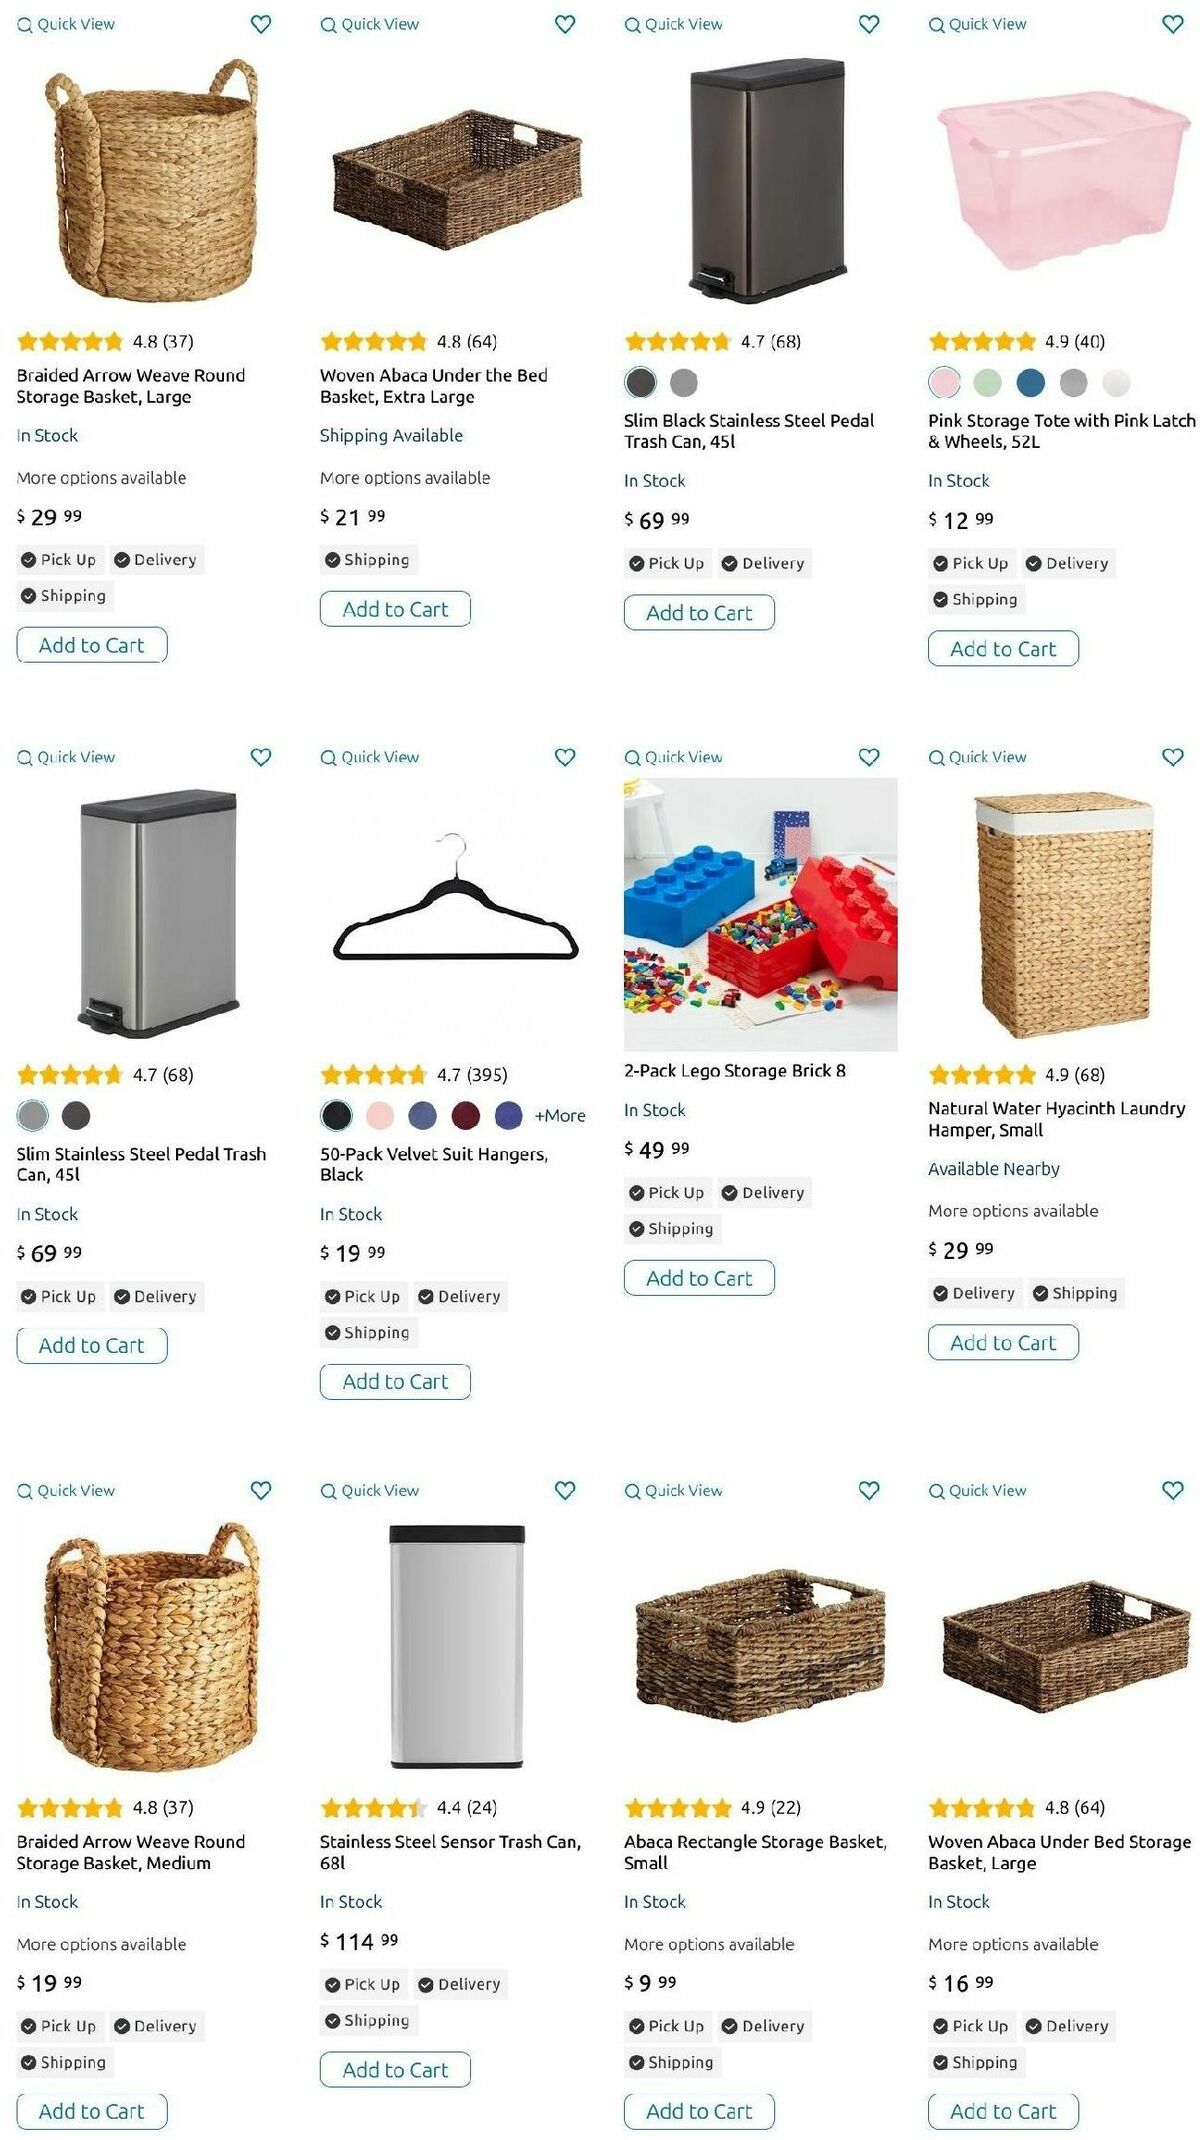Open Quick View for Woven Abaca Extra Large basket

370,24
